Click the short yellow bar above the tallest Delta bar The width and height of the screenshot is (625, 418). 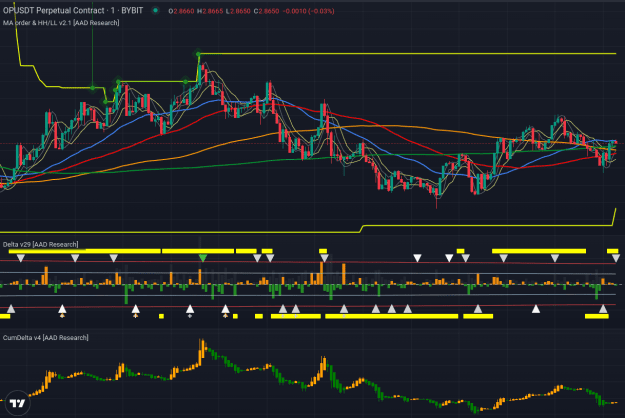[x=323, y=251]
